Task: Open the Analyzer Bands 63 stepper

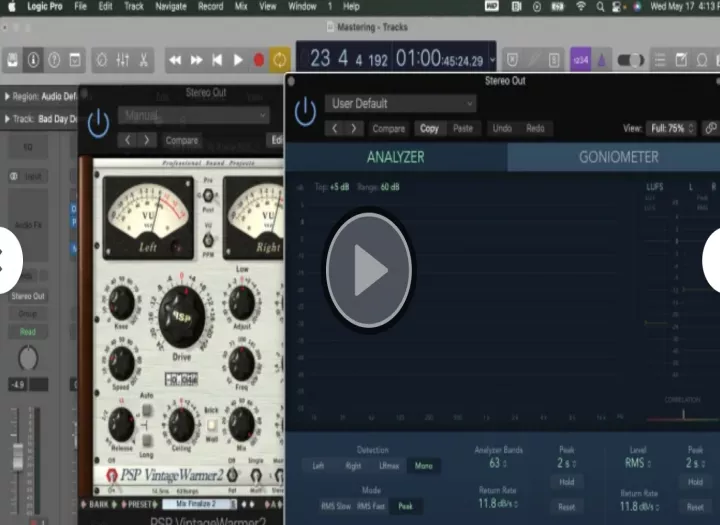Action: pyautogui.click(x=498, y=463)
